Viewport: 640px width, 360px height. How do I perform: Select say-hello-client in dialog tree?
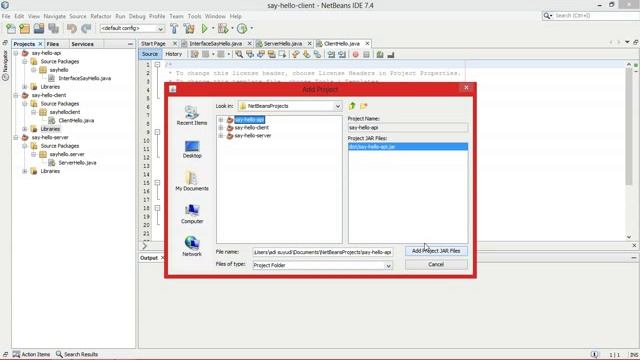tap(251, 128)
